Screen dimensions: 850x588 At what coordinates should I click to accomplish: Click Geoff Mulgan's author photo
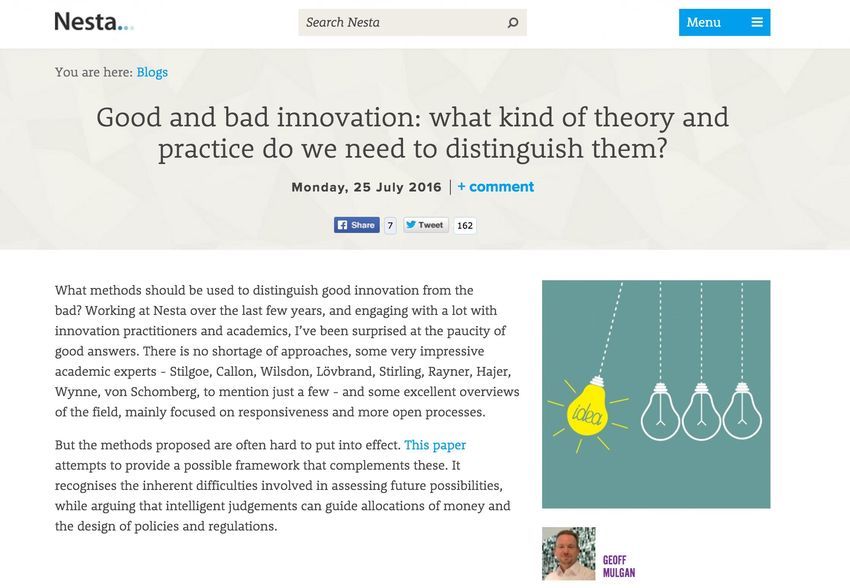569,554
